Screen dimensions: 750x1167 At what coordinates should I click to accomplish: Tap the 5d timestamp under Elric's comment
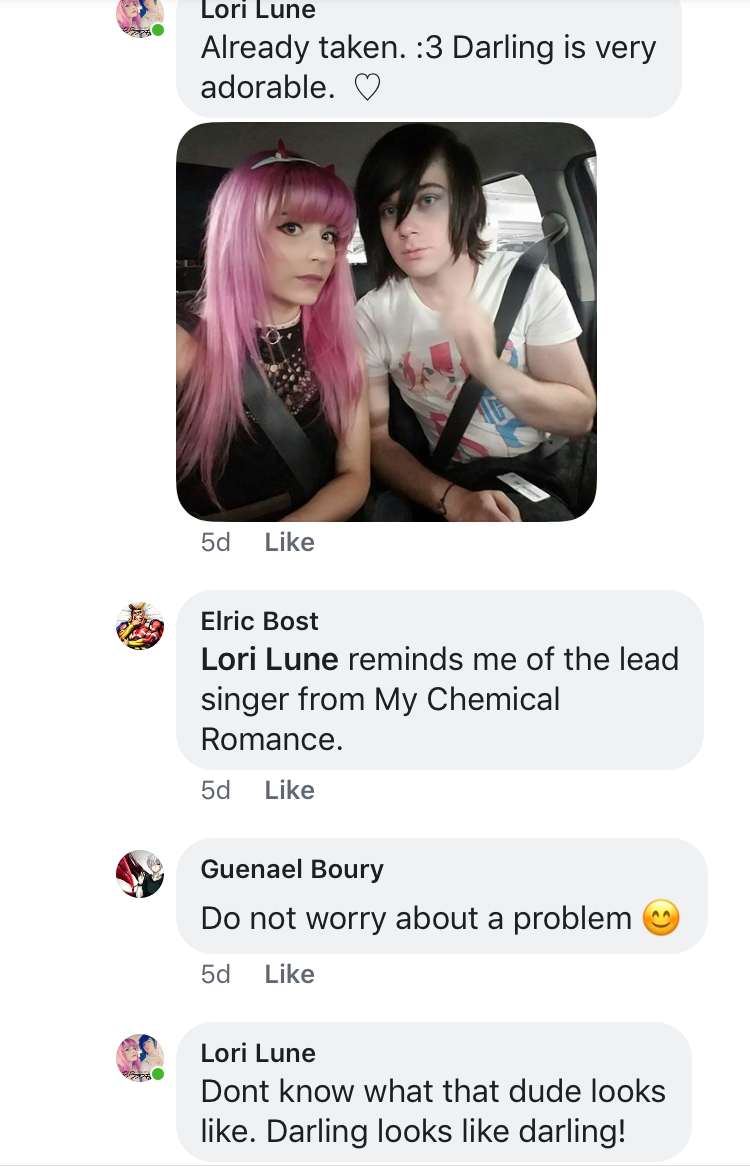216,790
